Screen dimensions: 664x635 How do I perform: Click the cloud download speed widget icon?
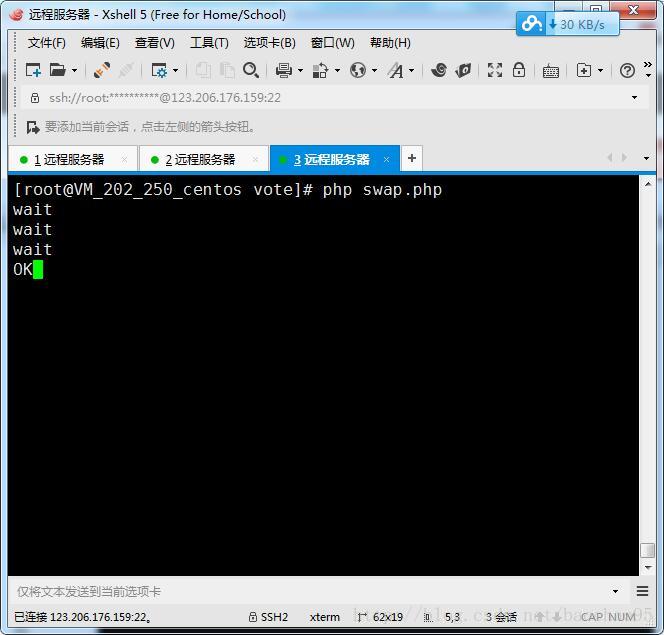point(531,24)
